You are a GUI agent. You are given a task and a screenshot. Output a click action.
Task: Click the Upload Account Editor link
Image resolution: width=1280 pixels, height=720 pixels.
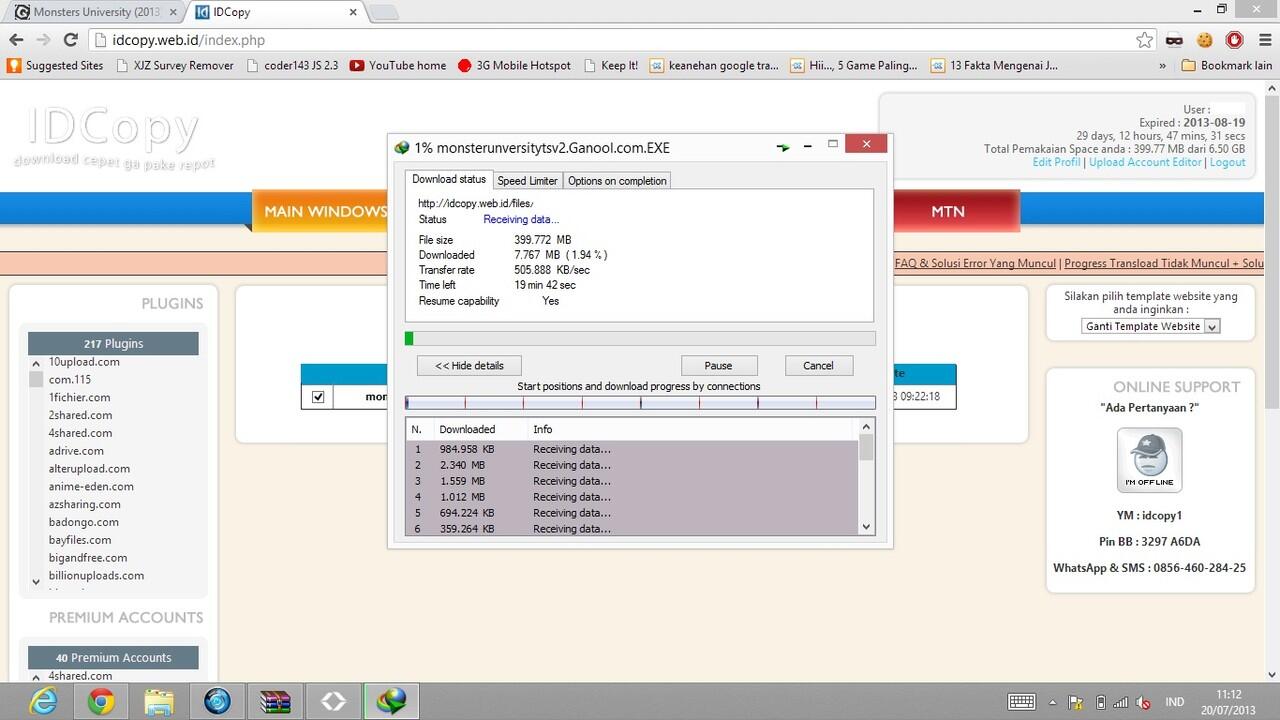tap(1145, 162)
